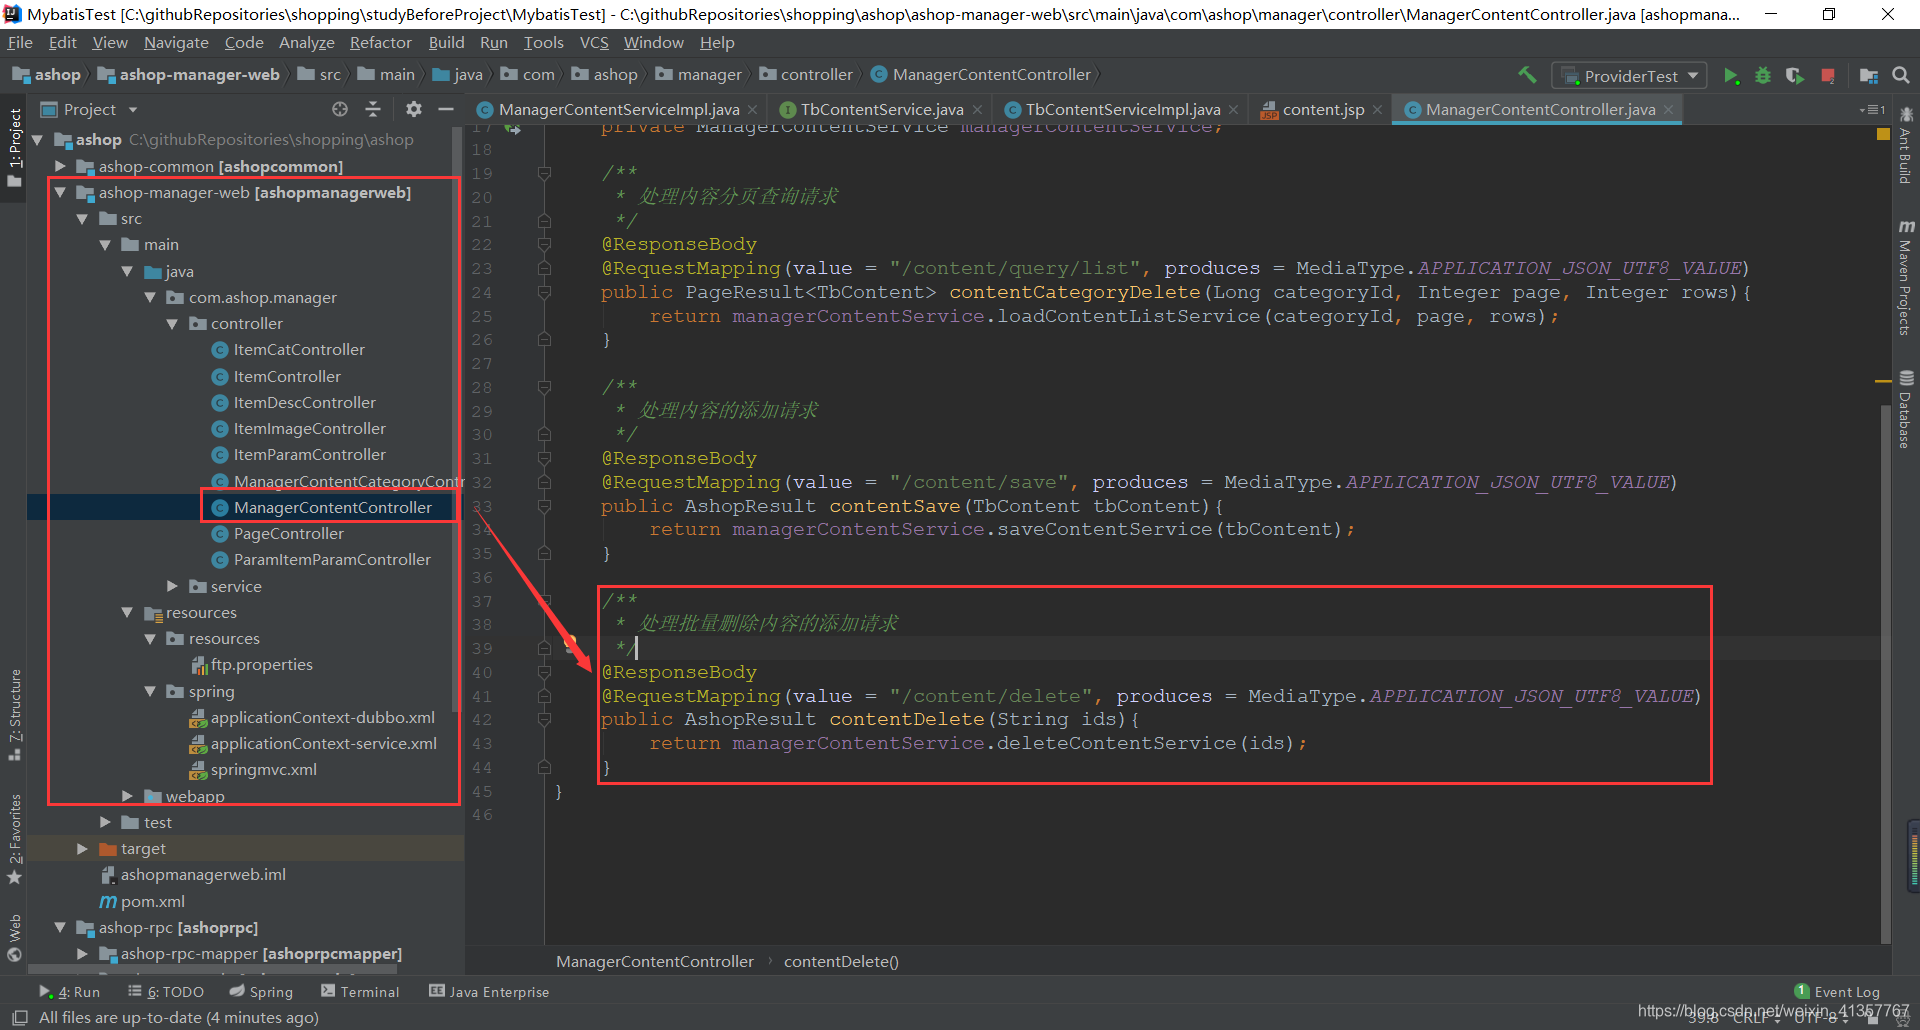Screen dimensions: 1920x1030
Task: Click the Project tree vertical scrollbar
Action: (457, 420)
